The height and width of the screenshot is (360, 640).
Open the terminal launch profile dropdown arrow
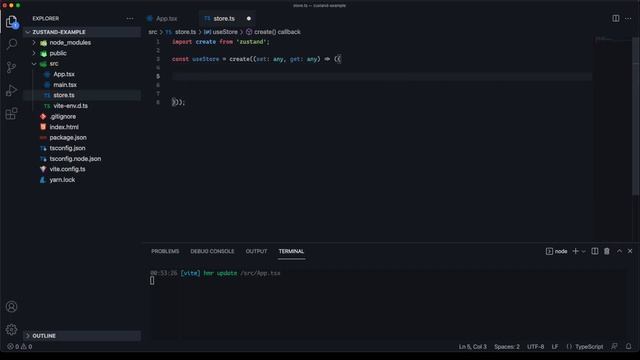coord(583,251)
